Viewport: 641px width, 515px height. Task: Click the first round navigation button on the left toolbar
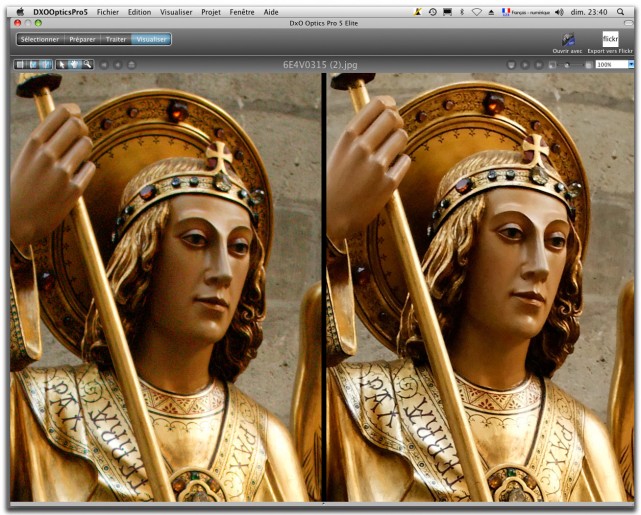[x=104, y=65]
